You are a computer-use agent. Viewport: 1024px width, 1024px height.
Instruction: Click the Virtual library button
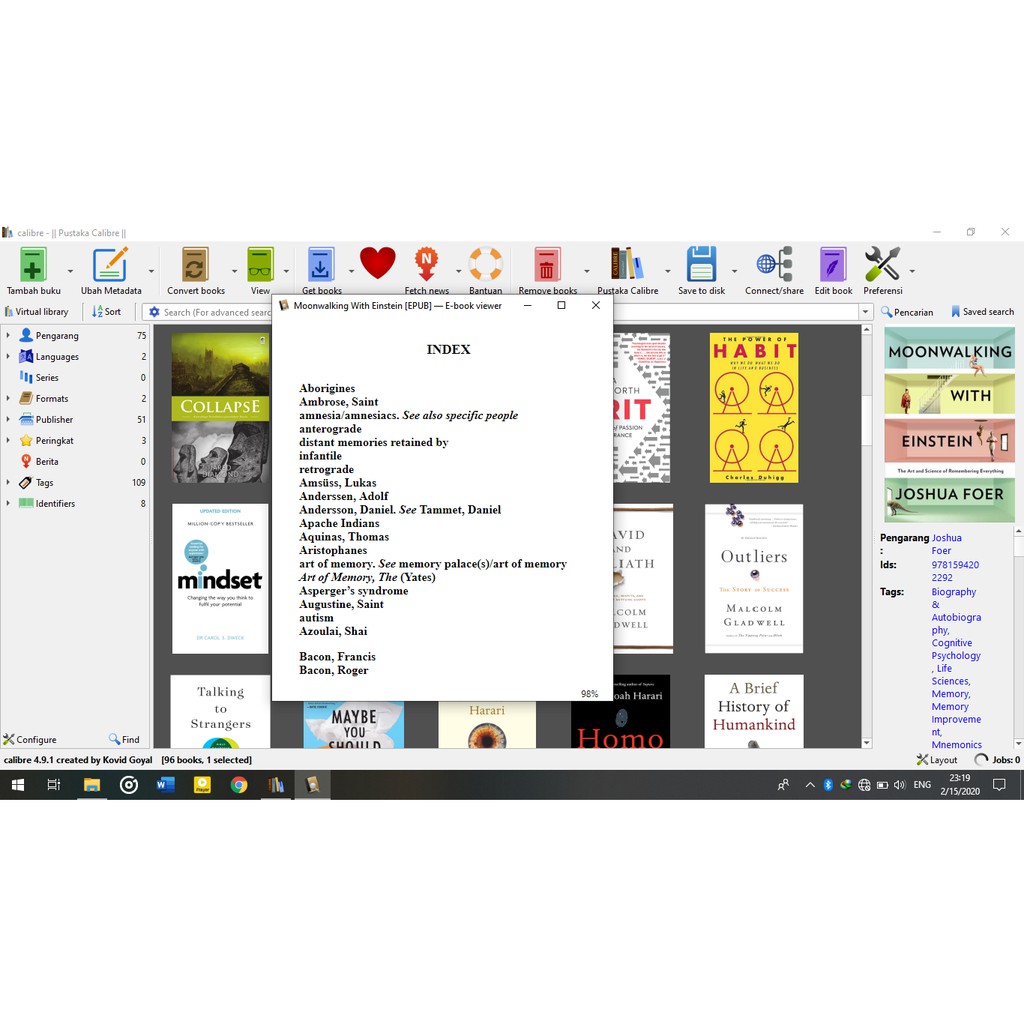click(37, 312)
